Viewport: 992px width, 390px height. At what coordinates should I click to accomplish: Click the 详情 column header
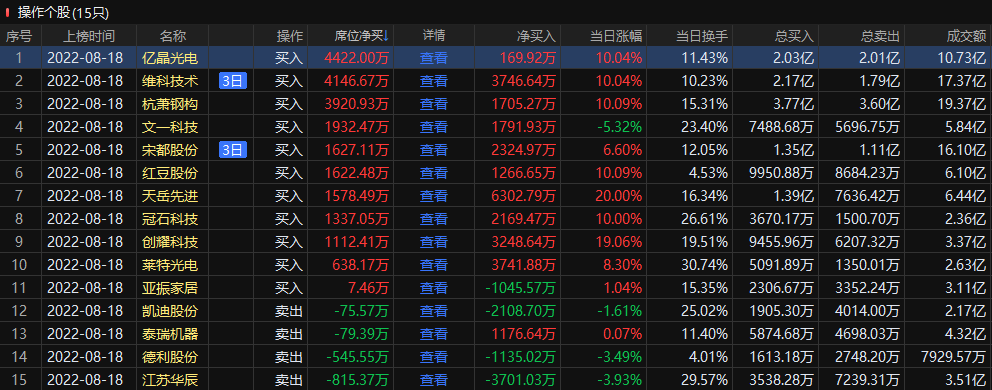click(x=434, y=35)
